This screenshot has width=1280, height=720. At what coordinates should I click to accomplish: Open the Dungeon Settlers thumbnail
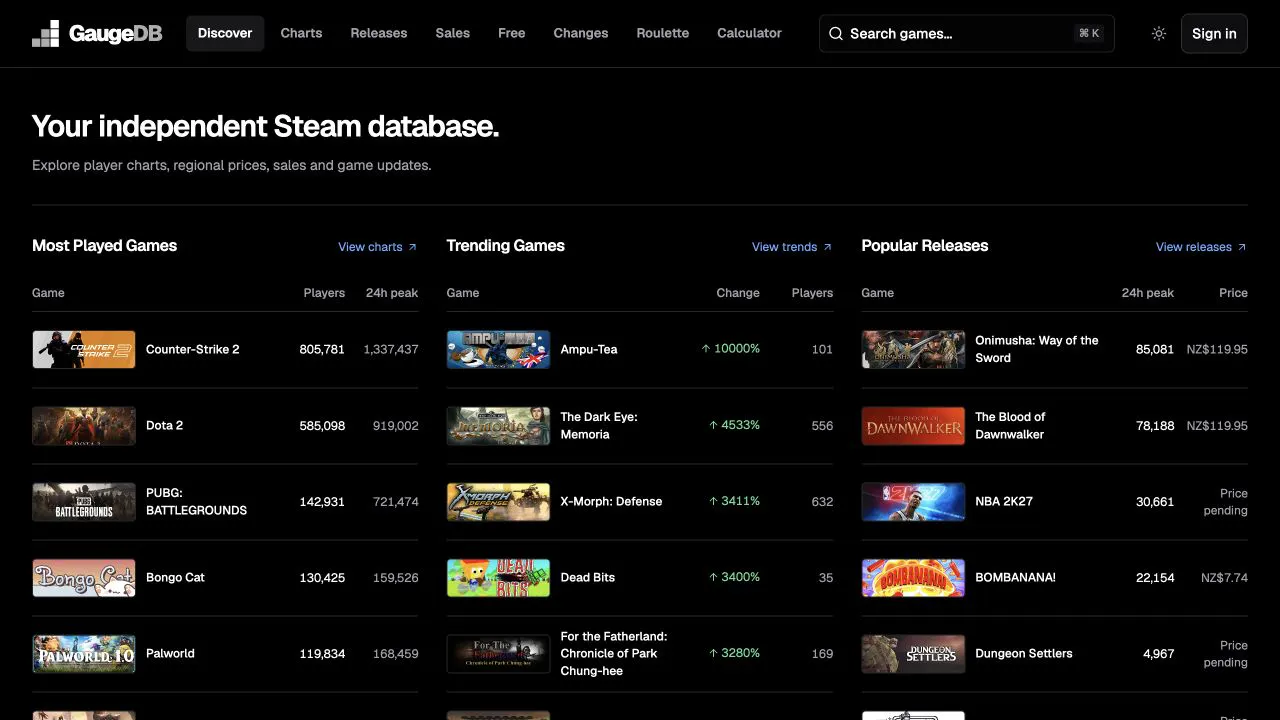coord(913,653)
